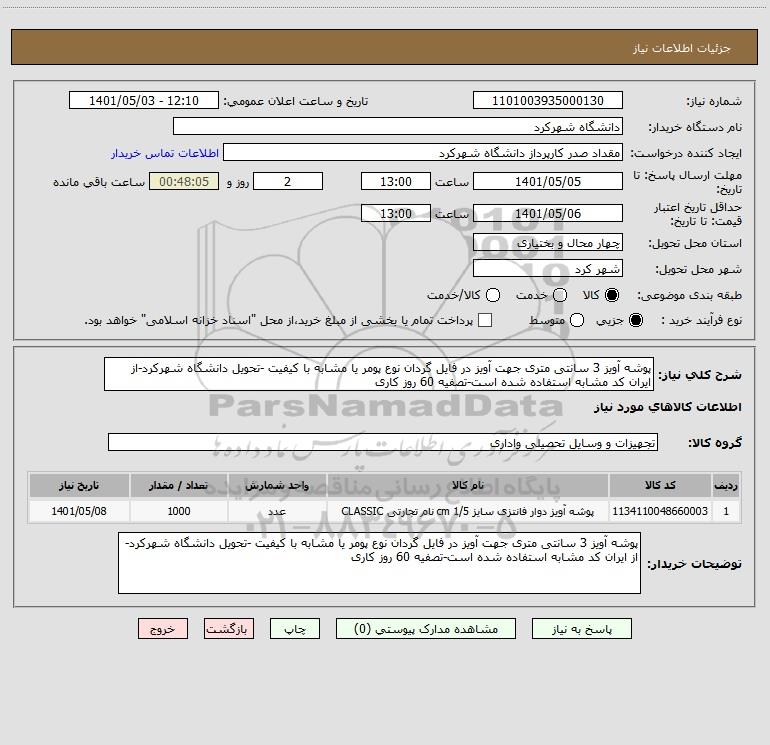Click the پاسخ به نیاز button
The height and width of the screenshot is (745, 770).
[x=582, y=629]
